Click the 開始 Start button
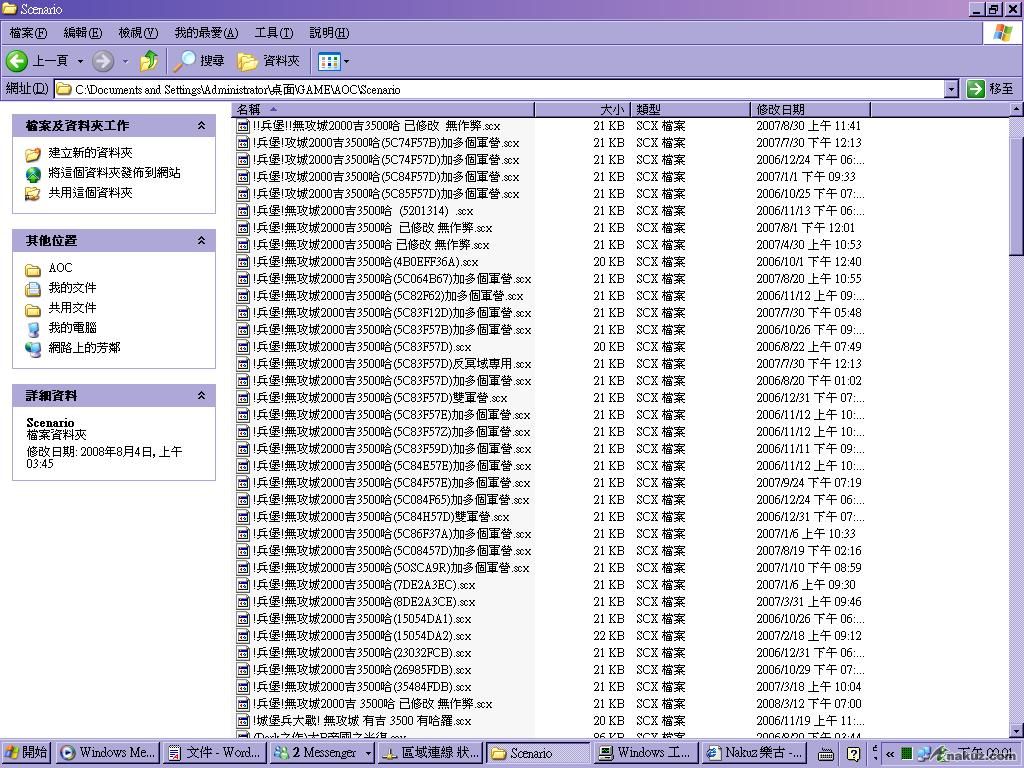 (26, 753)
